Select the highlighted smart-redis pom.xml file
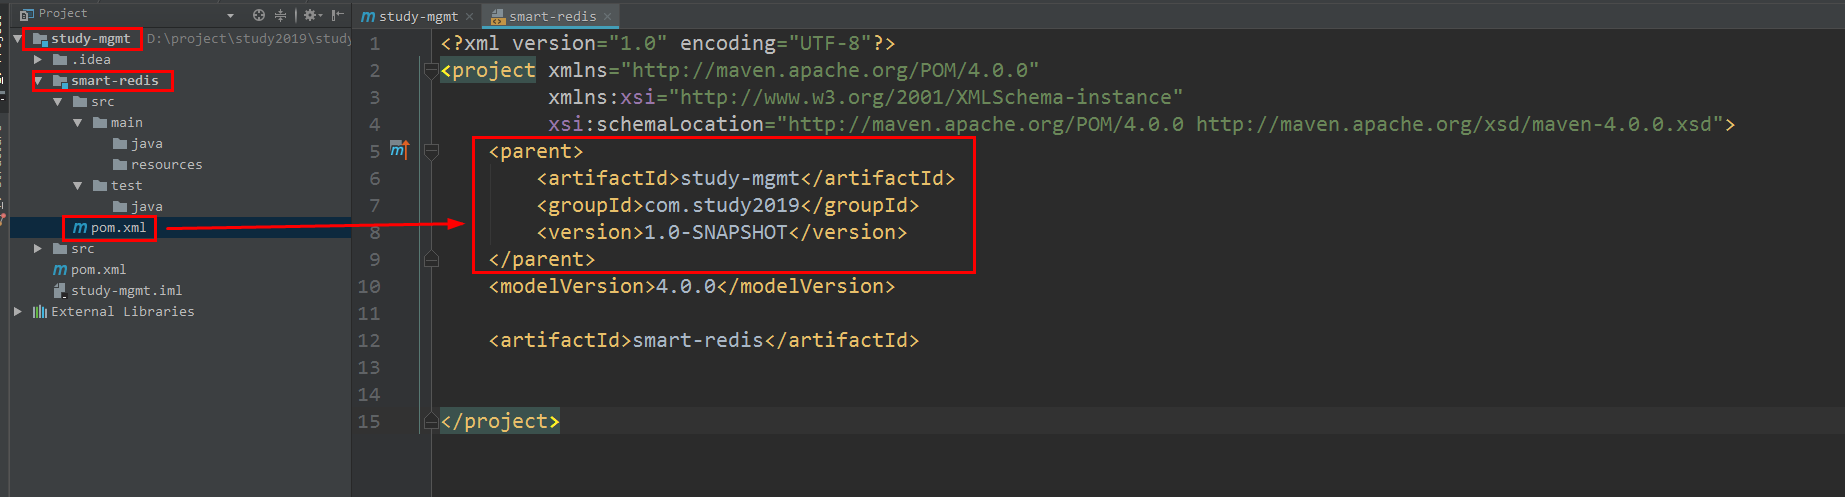Viewport: 1845px width, 497px height. tap(118, 228)
